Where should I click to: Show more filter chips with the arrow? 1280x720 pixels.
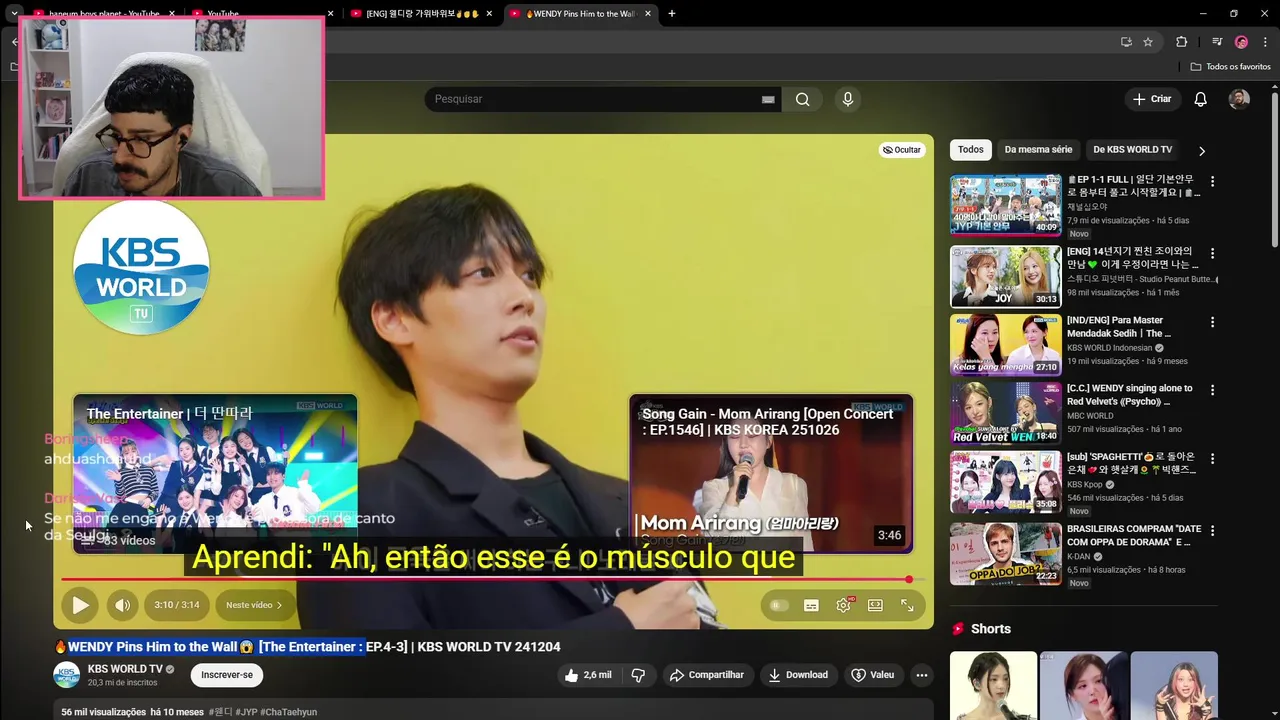1202,151
